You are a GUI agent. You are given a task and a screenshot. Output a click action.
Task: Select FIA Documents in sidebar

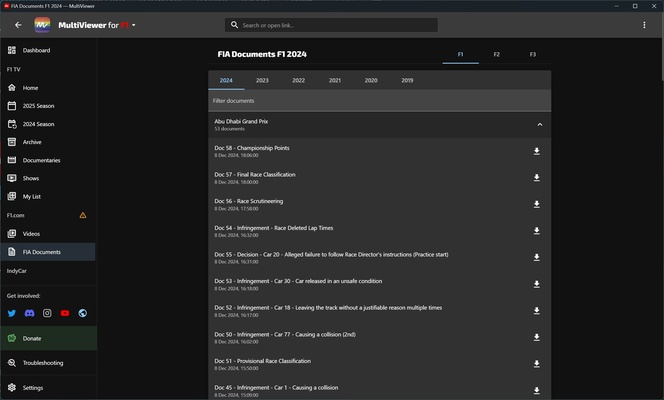coord(48,252)
